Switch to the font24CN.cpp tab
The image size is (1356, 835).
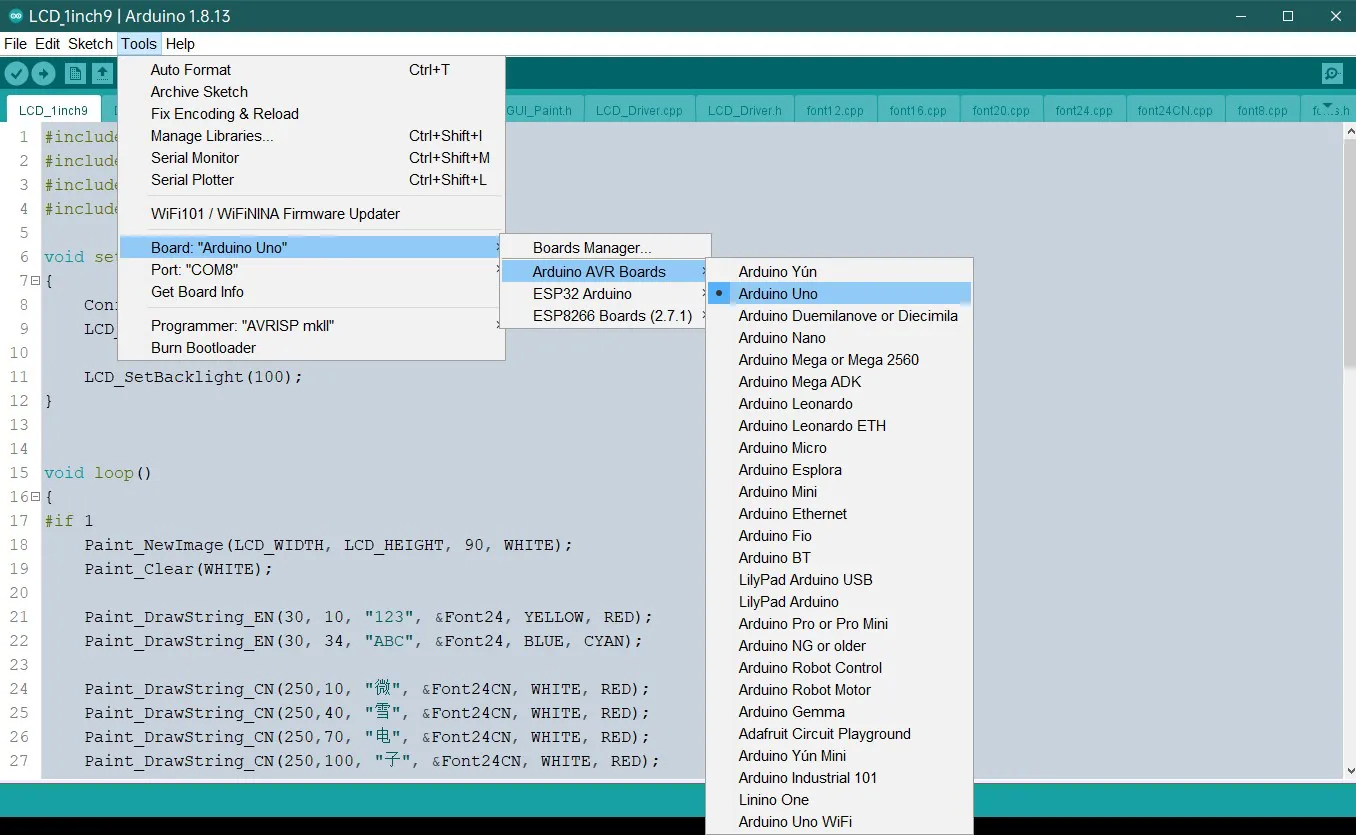coord(1175,110)
